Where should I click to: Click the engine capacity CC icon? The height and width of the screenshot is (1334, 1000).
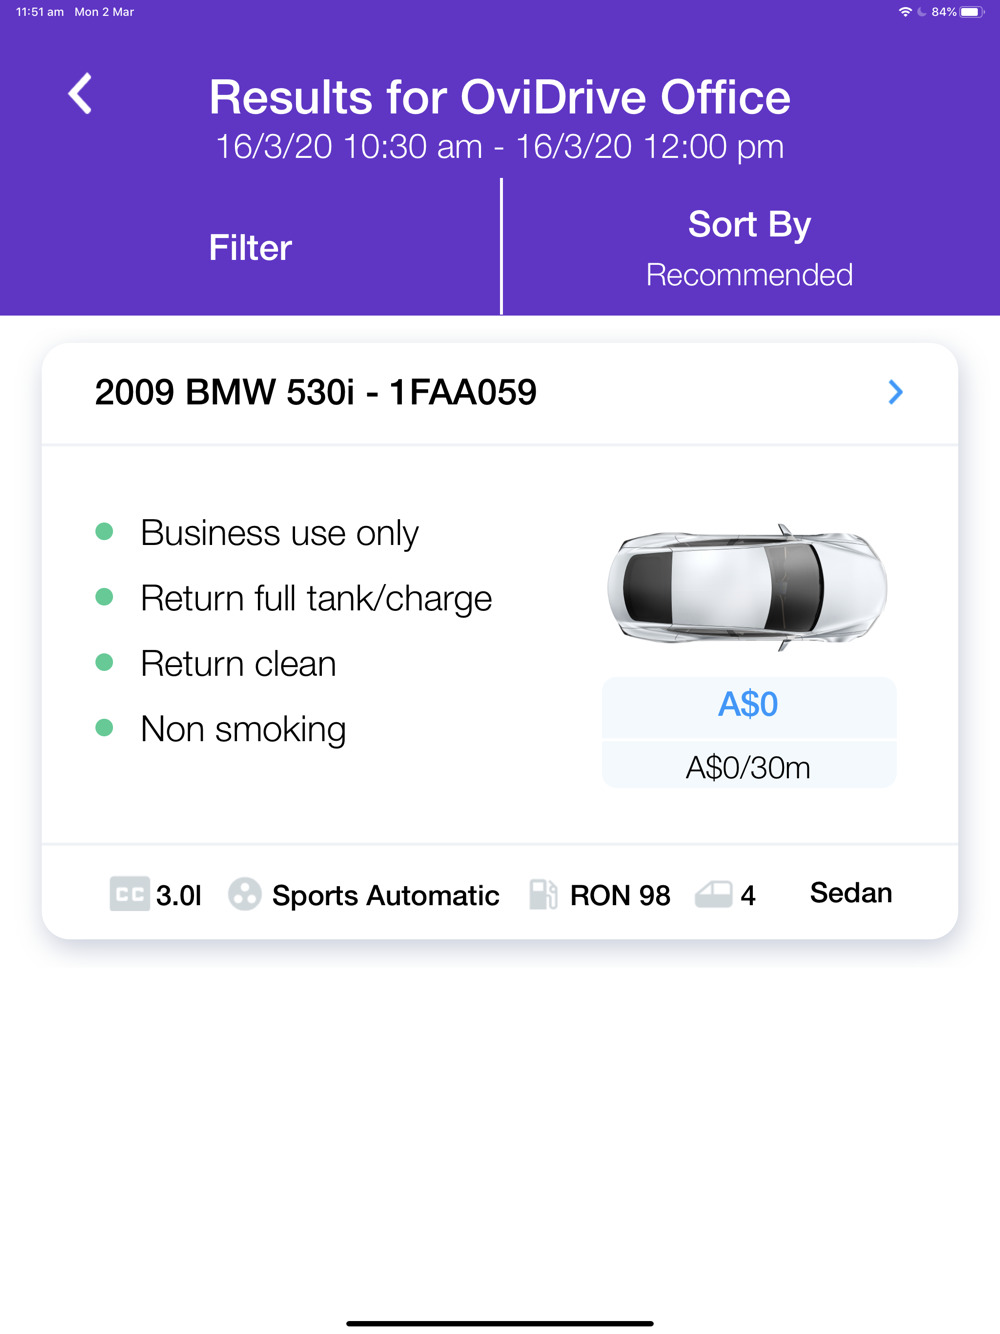(129, 894)
